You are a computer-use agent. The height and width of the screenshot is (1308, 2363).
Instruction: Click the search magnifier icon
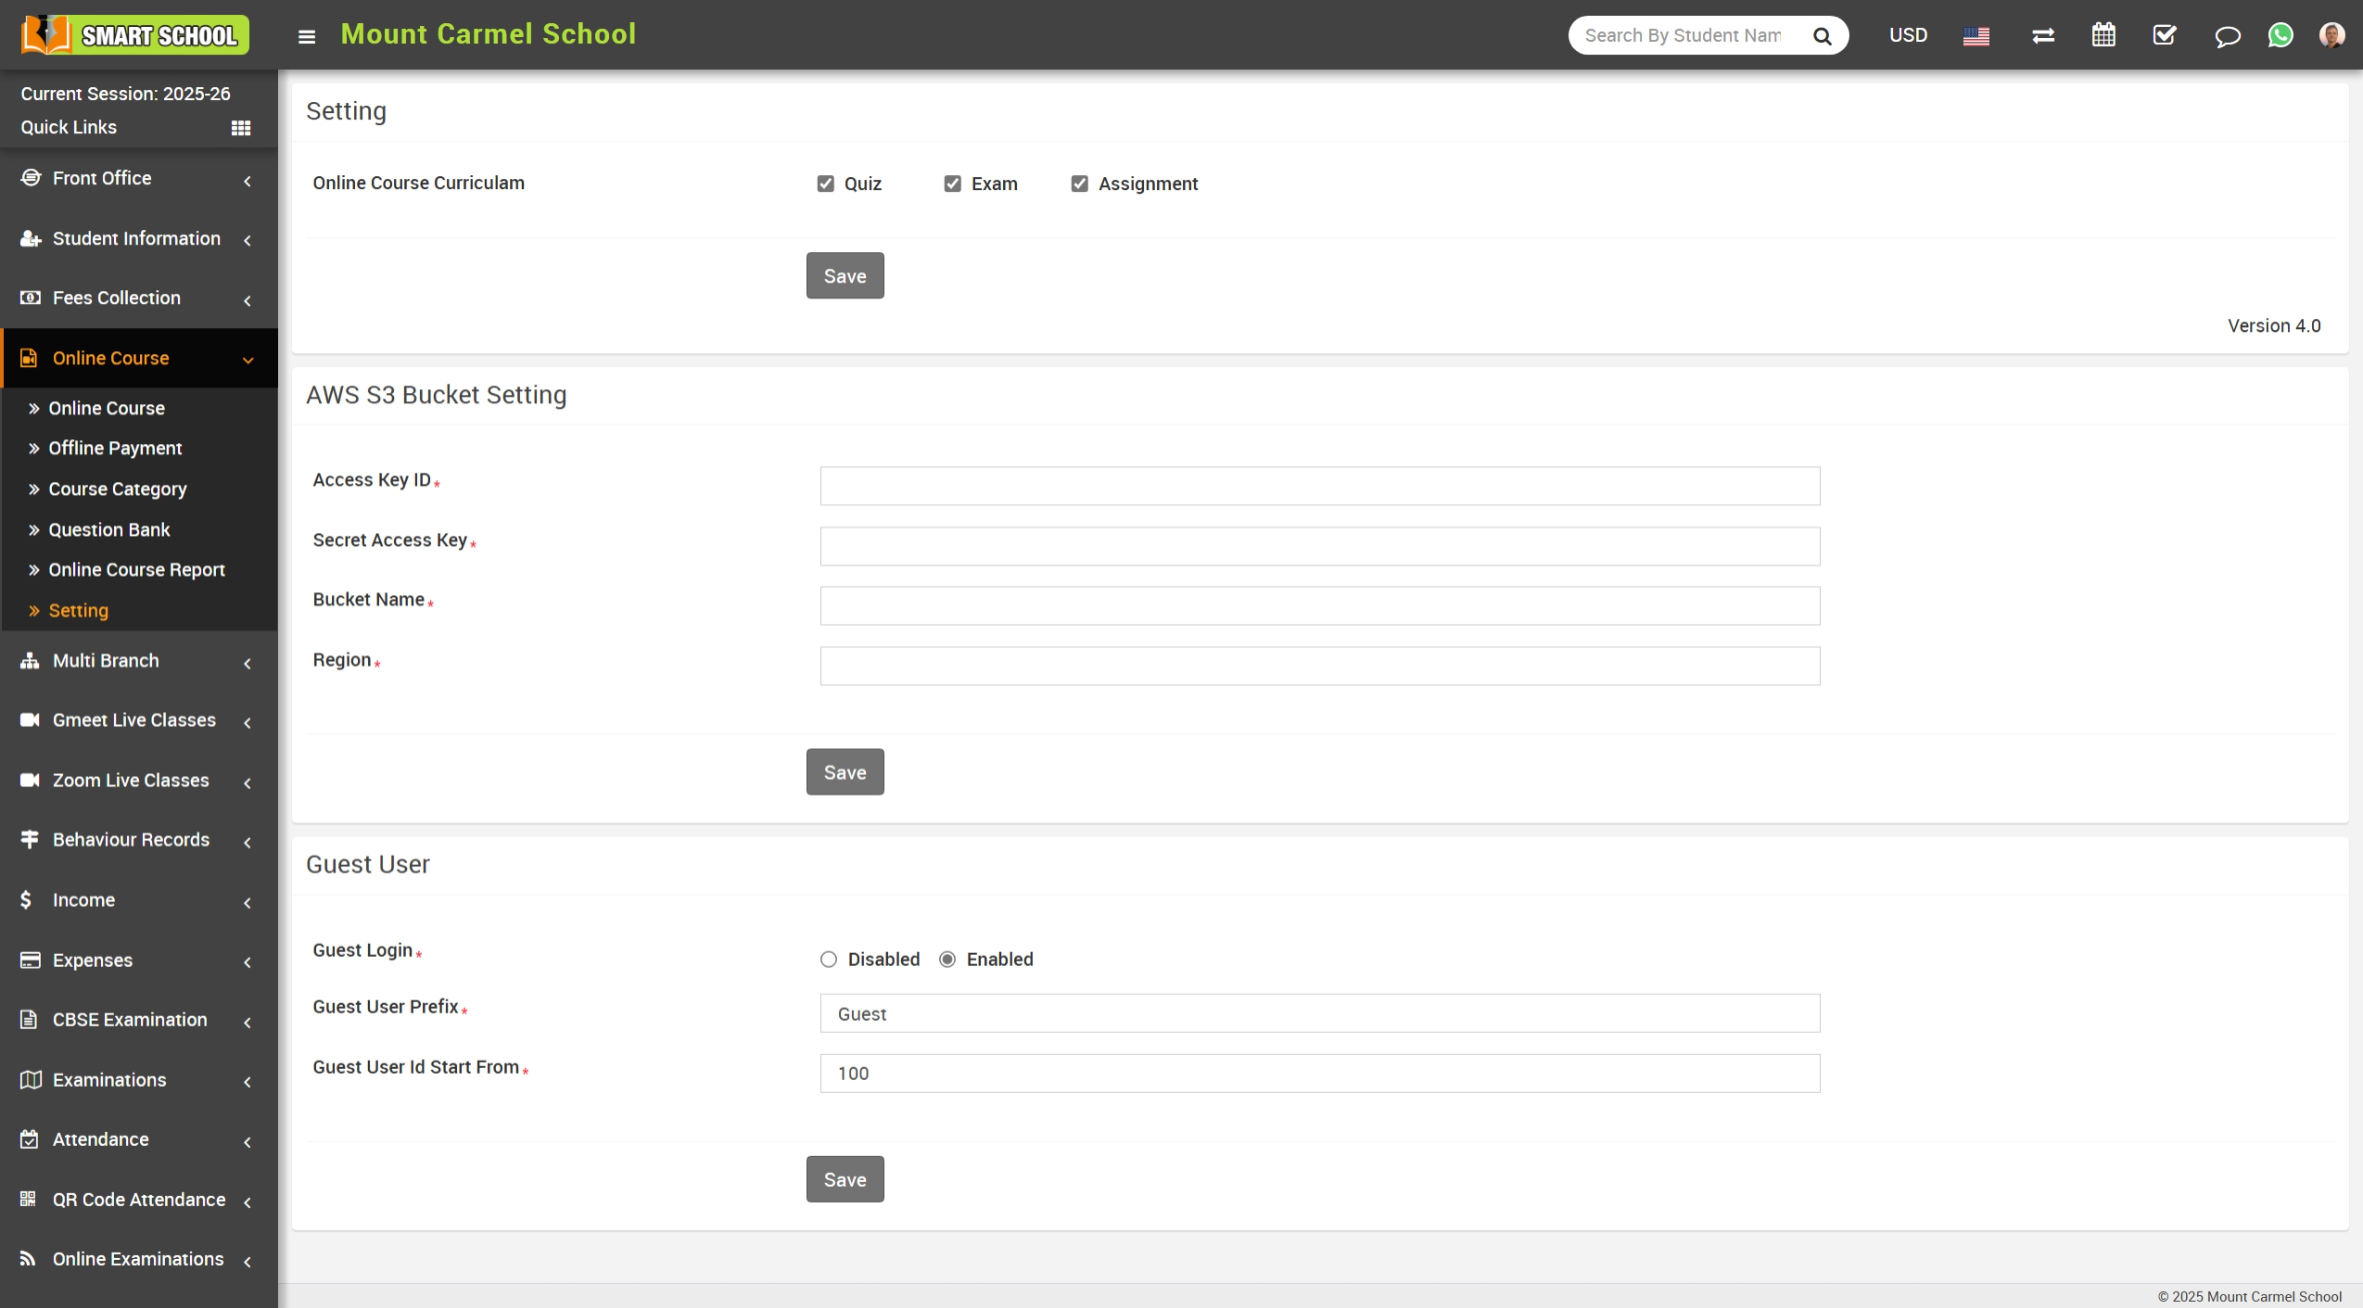click(x=1822, y=36)
